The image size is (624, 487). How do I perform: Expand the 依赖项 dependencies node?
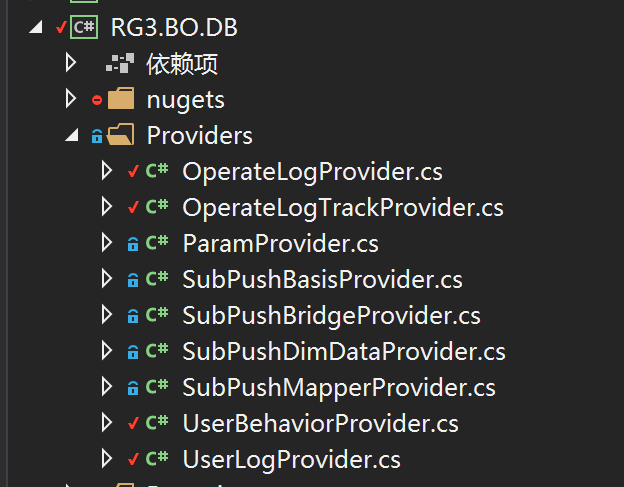coord(71,63)
